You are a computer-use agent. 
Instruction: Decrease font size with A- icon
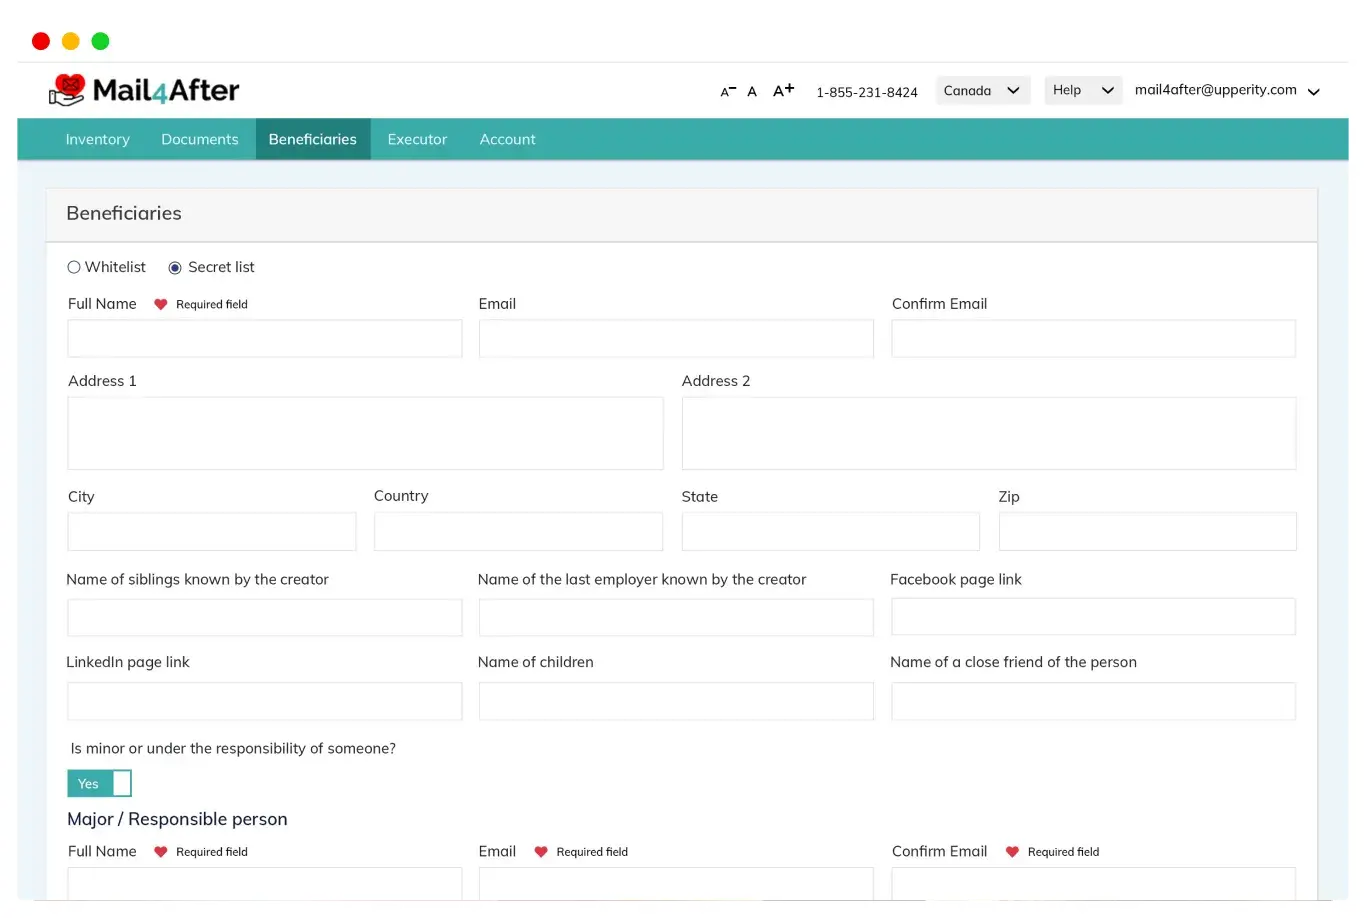click(x=728, y=91)
